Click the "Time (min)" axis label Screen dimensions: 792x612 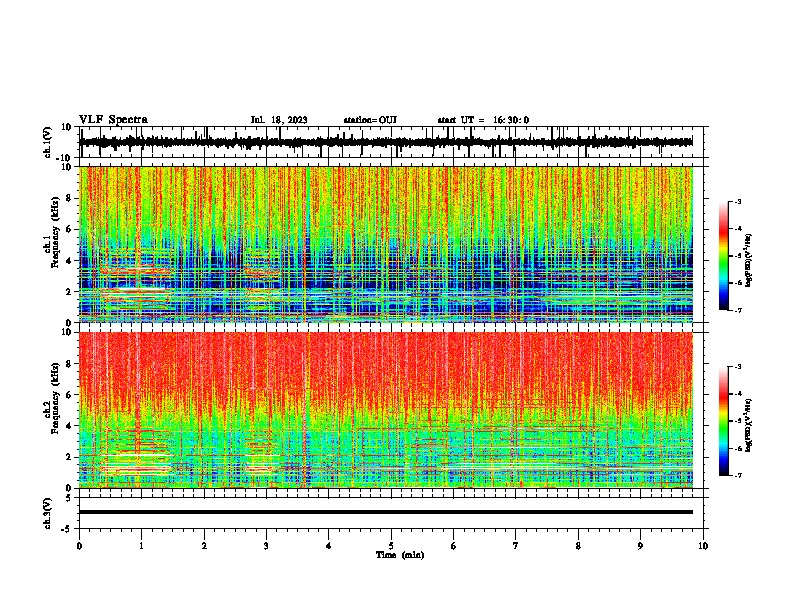[x=400, y=555]
